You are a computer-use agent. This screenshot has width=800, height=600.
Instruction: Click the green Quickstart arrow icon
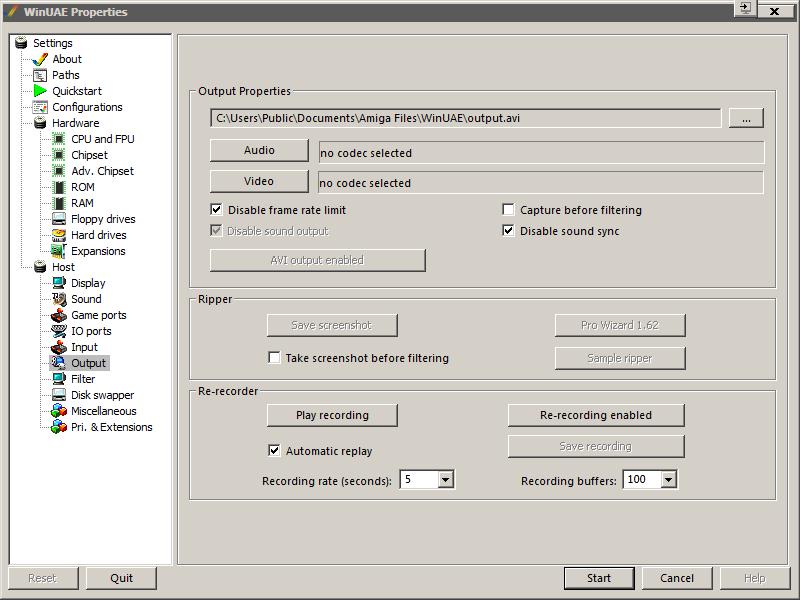point(40,91)
